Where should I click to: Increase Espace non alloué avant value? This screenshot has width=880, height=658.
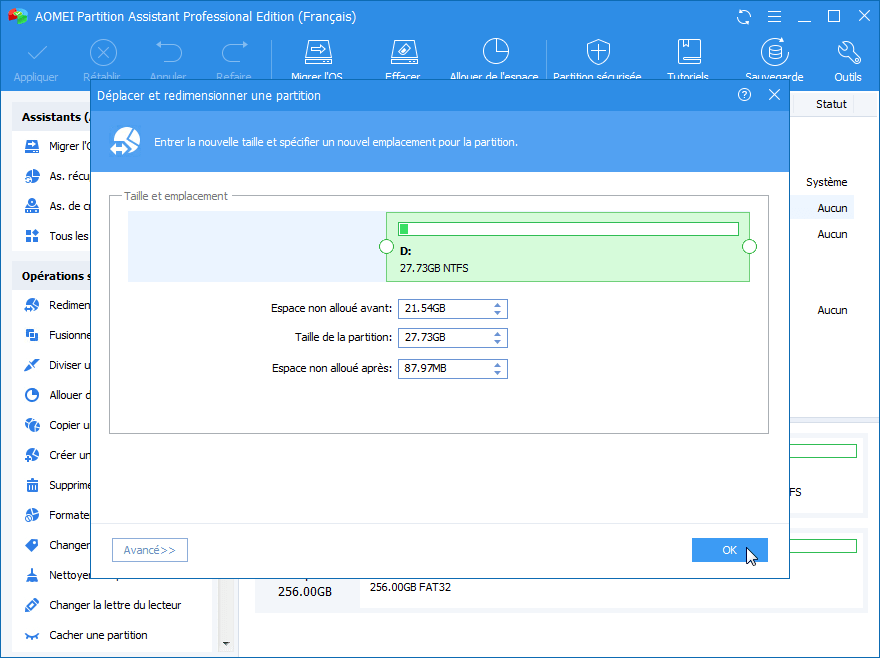pyautogui.click(x=497, y=305)
